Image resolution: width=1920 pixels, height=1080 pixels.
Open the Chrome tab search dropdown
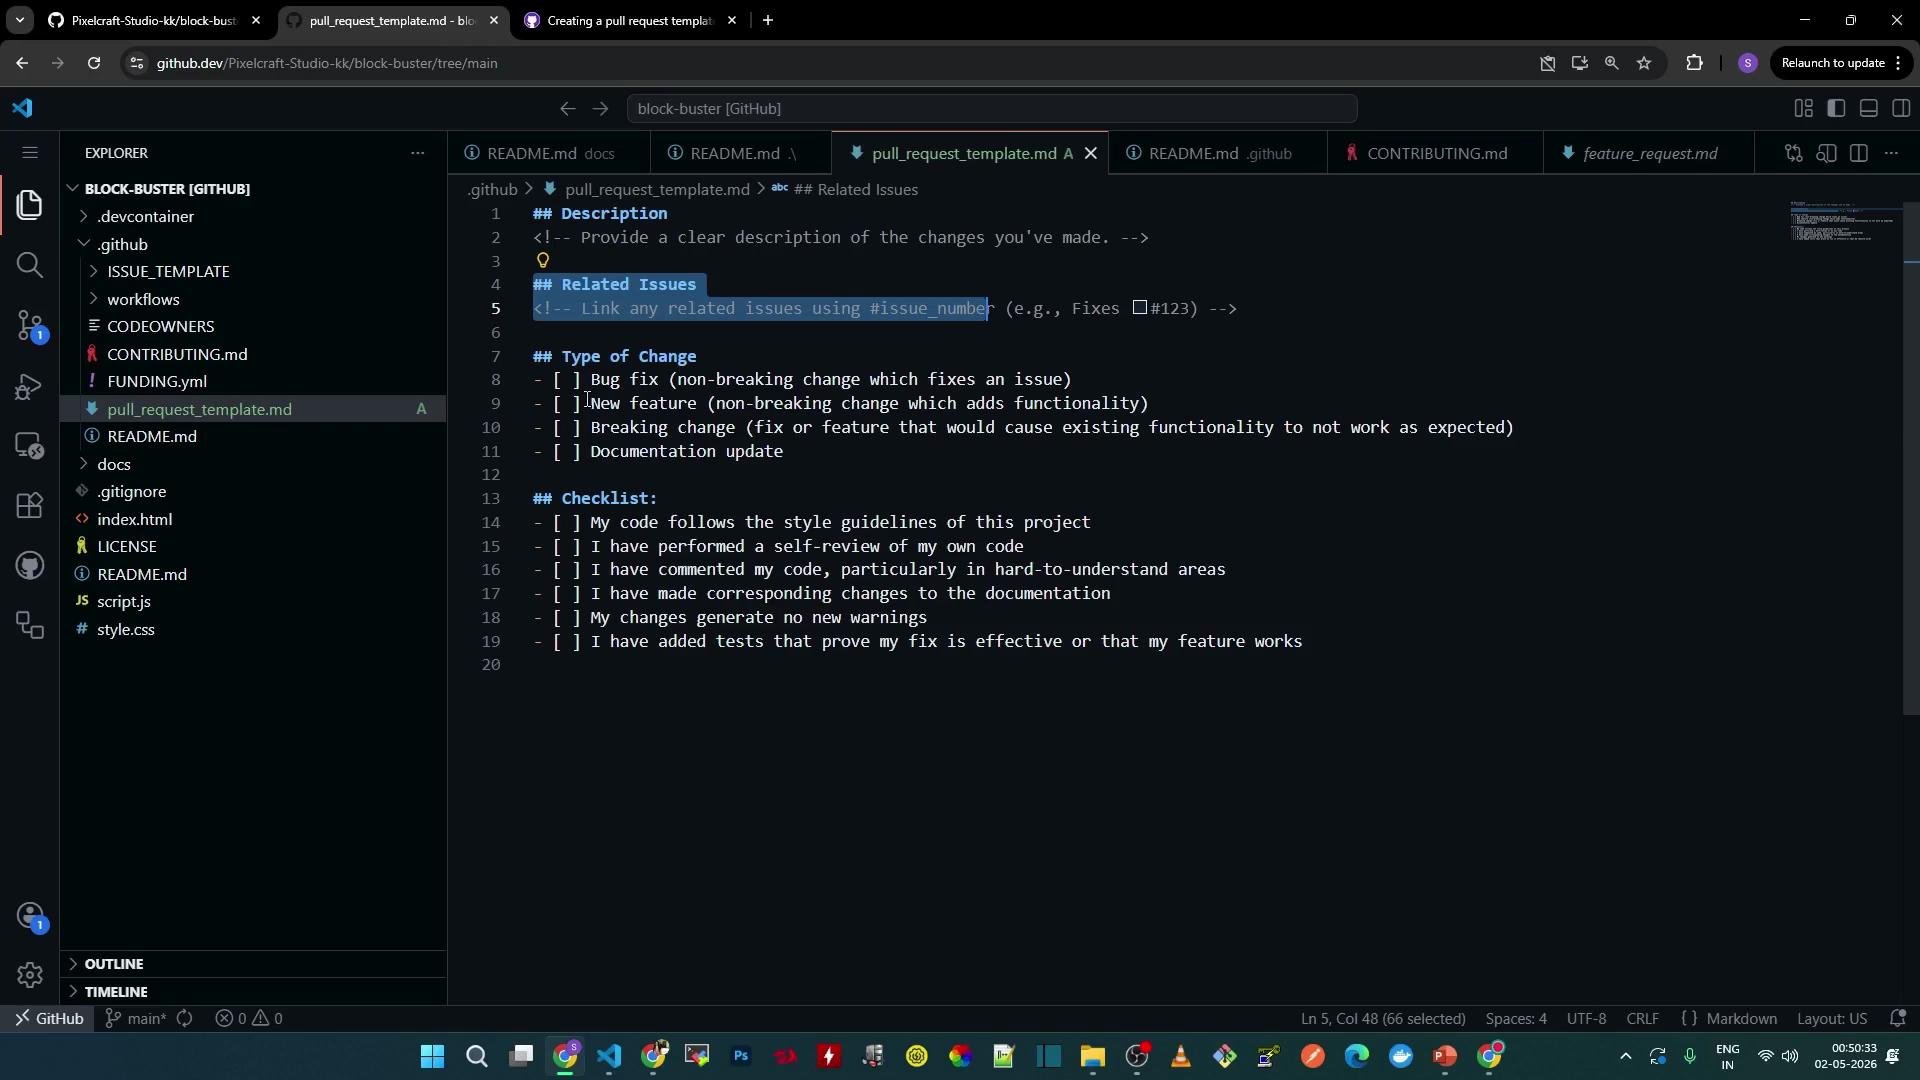tap(19, 20)
